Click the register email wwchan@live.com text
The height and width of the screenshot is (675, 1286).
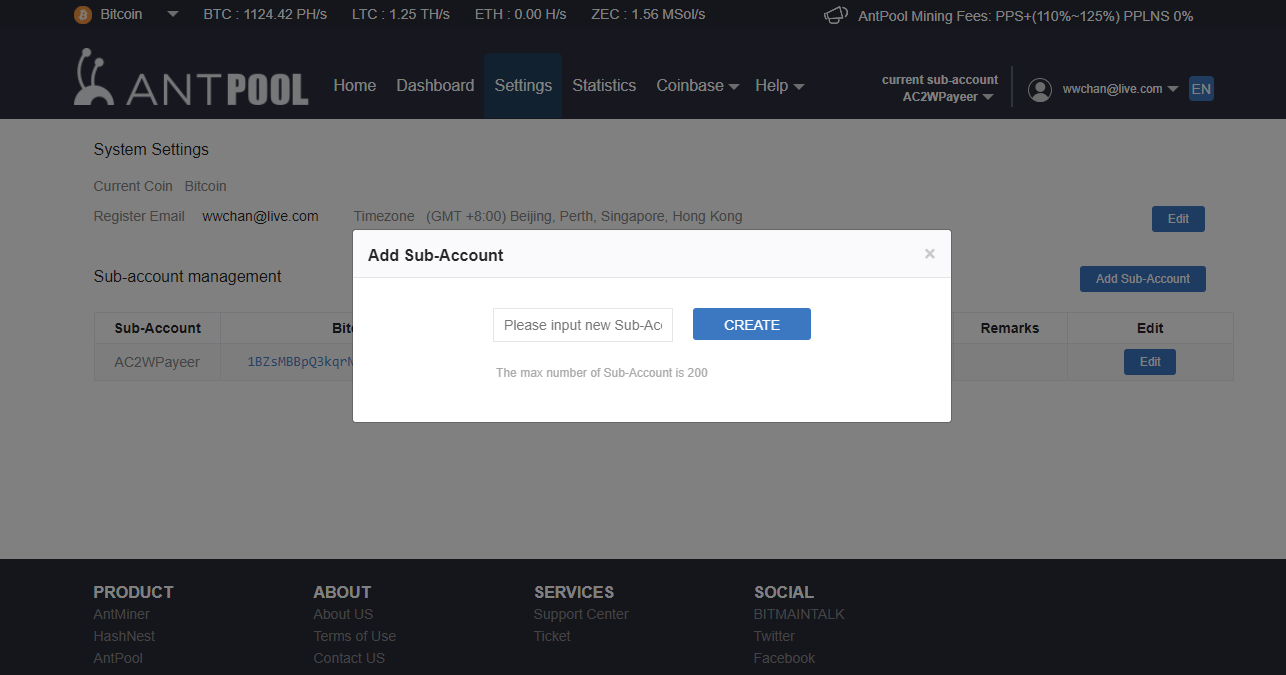pos(260,216)
